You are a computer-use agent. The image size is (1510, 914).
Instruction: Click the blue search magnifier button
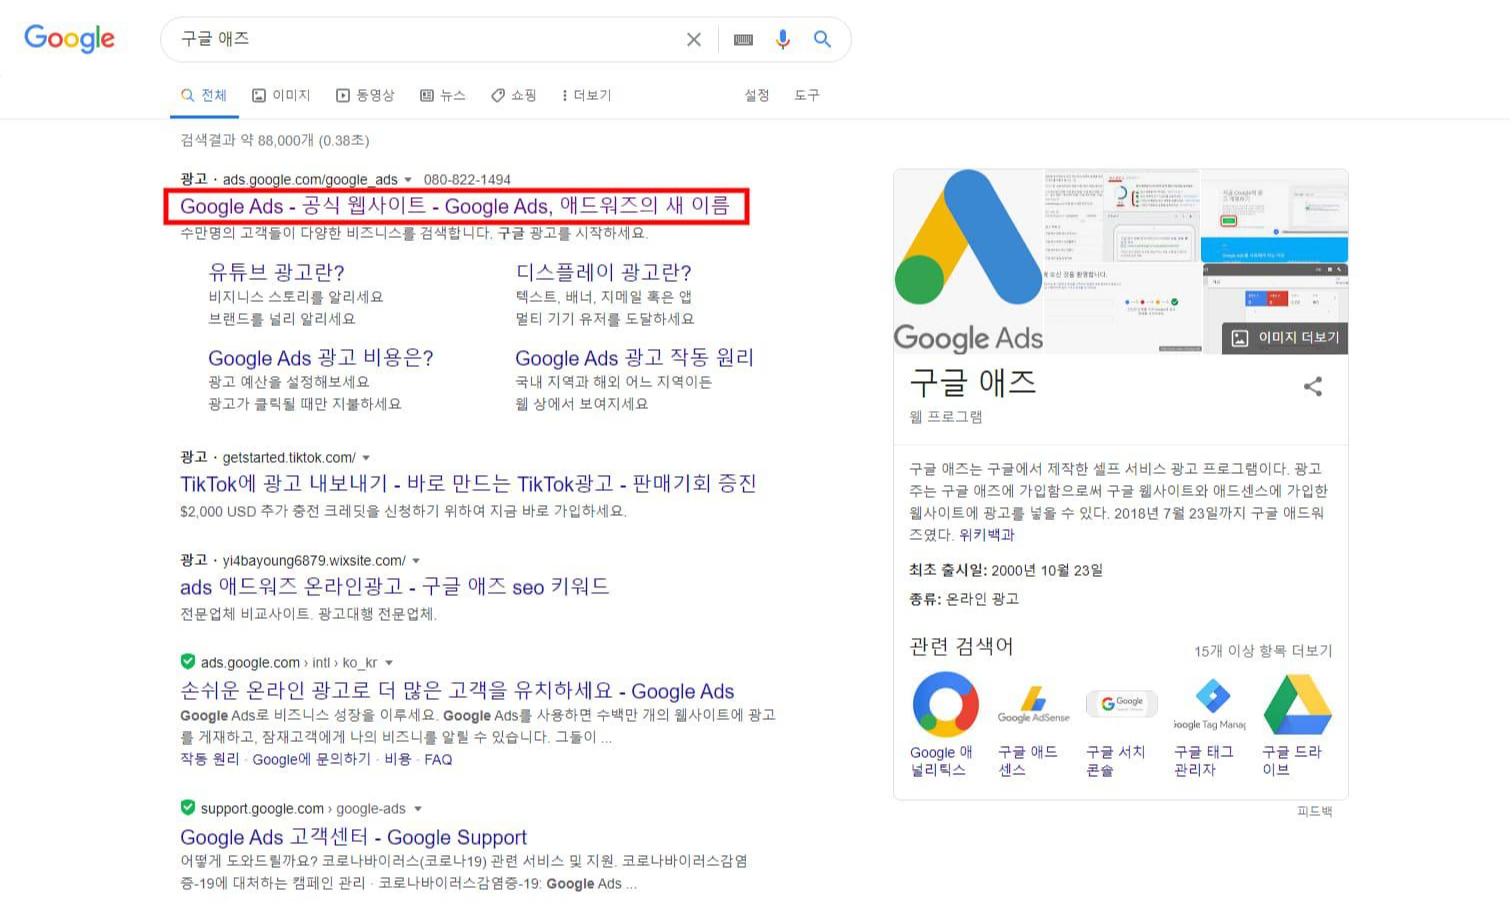(x=822, y=39)
